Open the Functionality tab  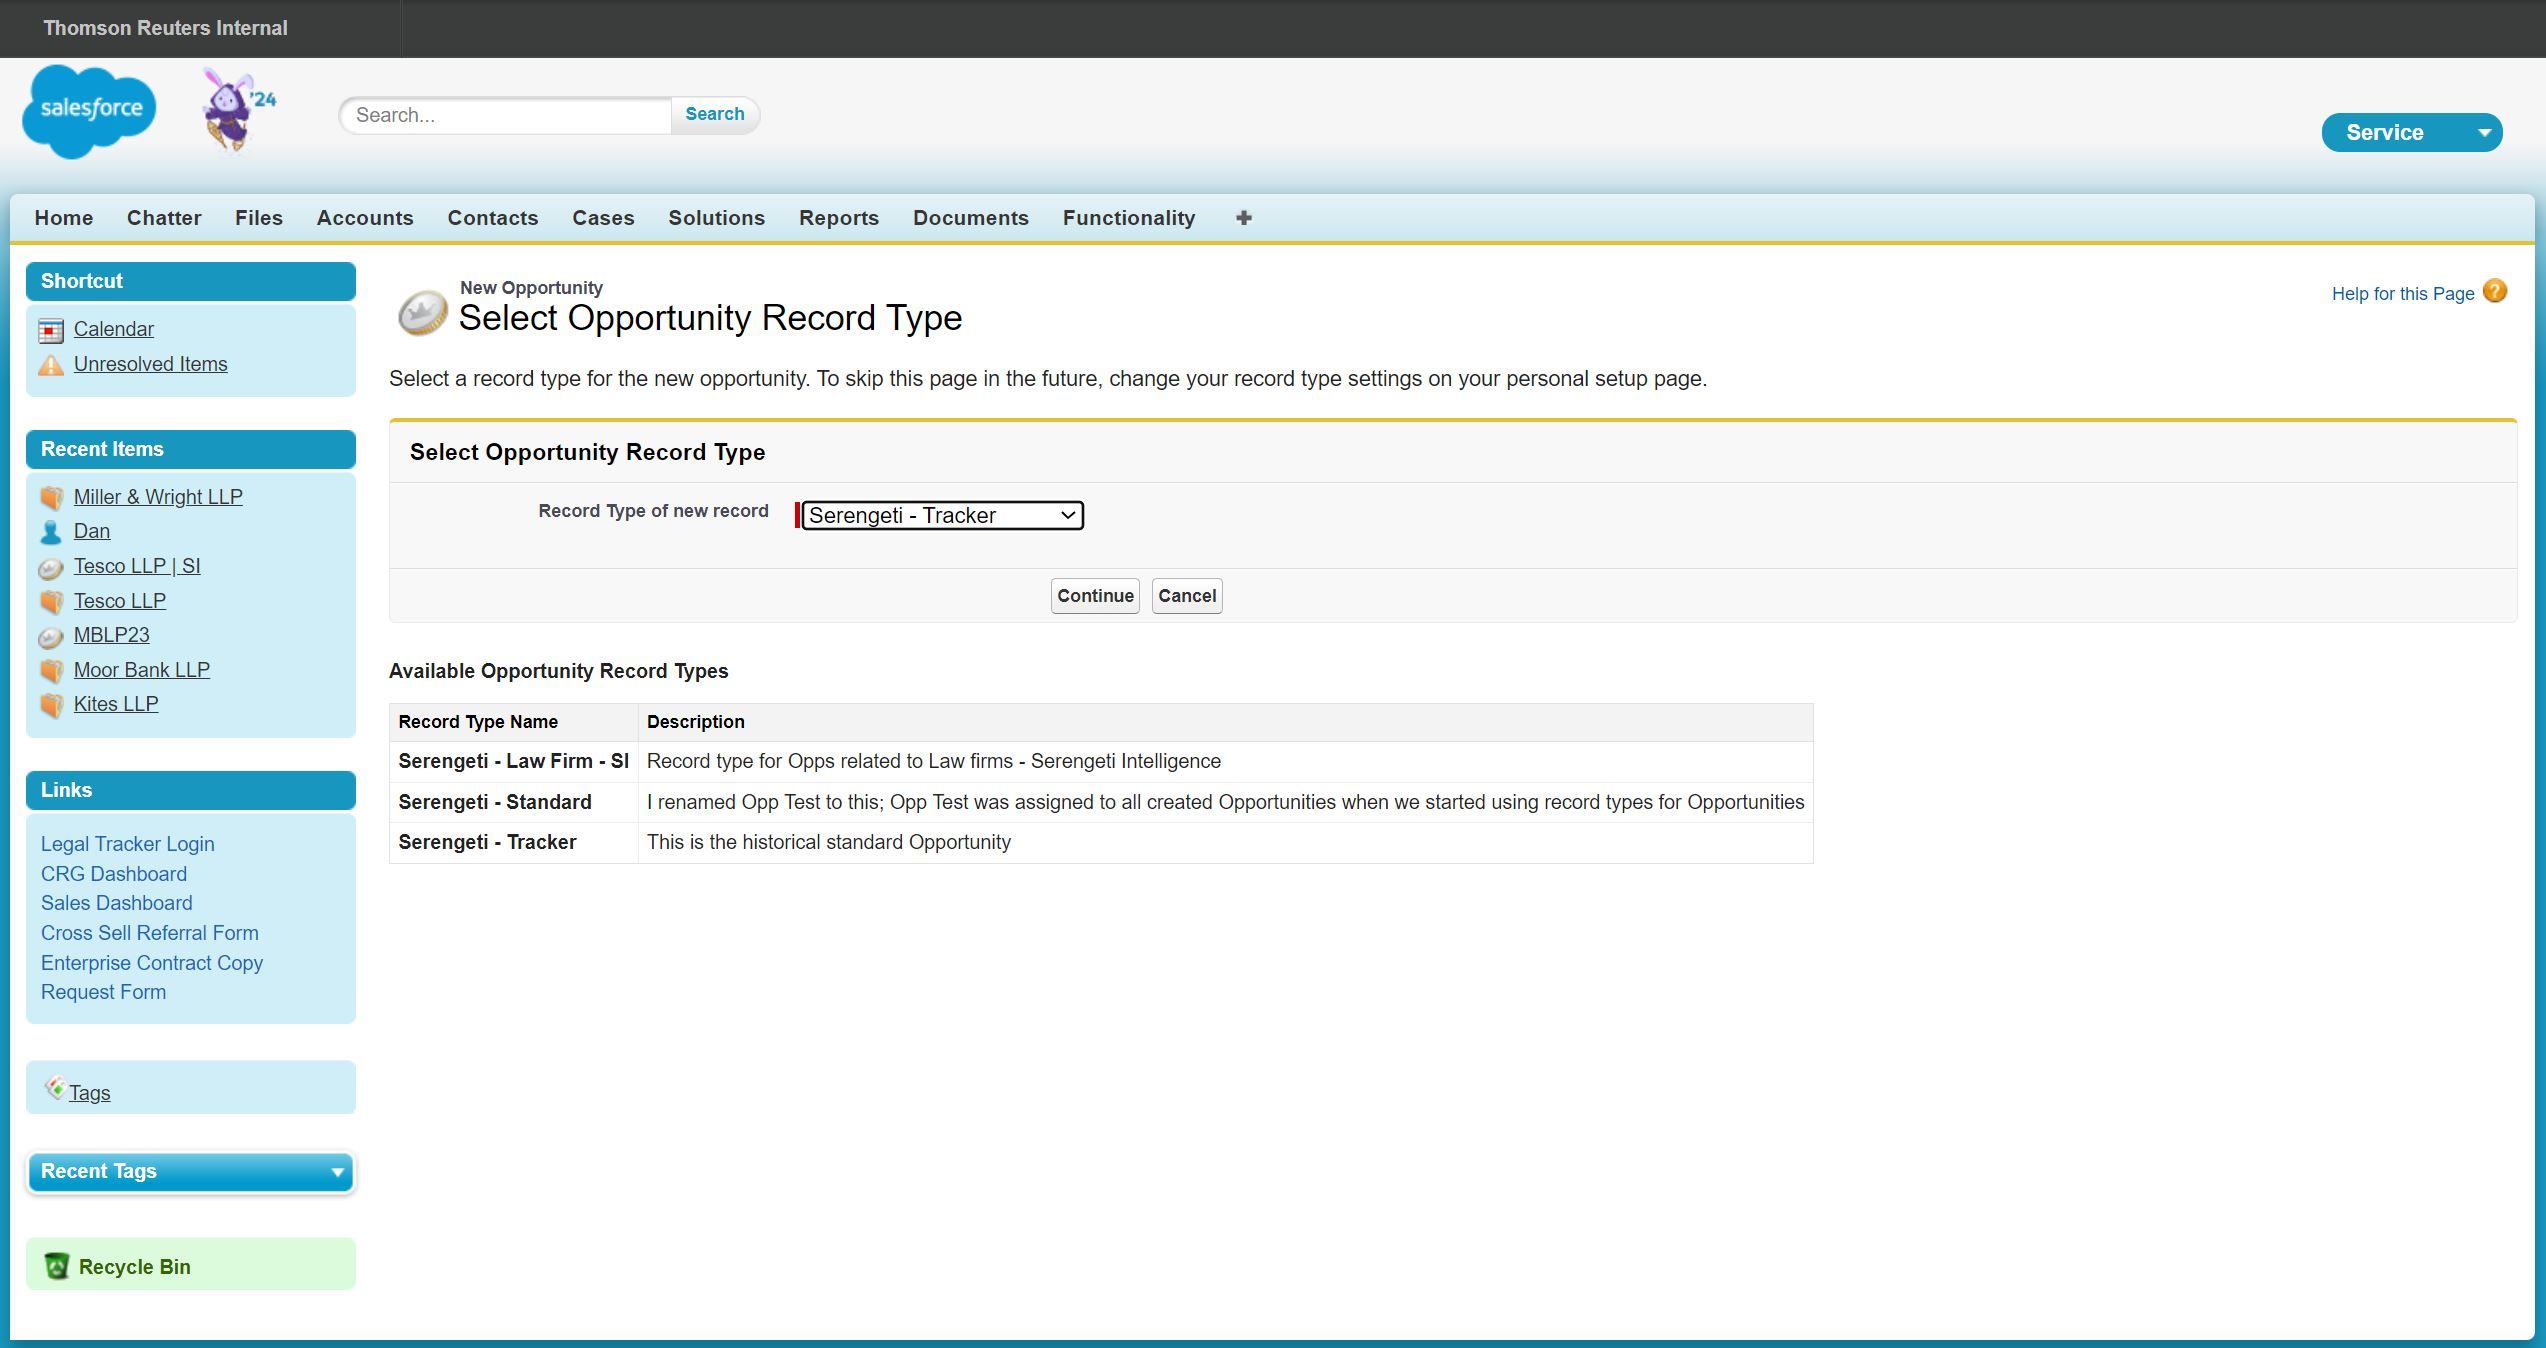[1129, 218]
